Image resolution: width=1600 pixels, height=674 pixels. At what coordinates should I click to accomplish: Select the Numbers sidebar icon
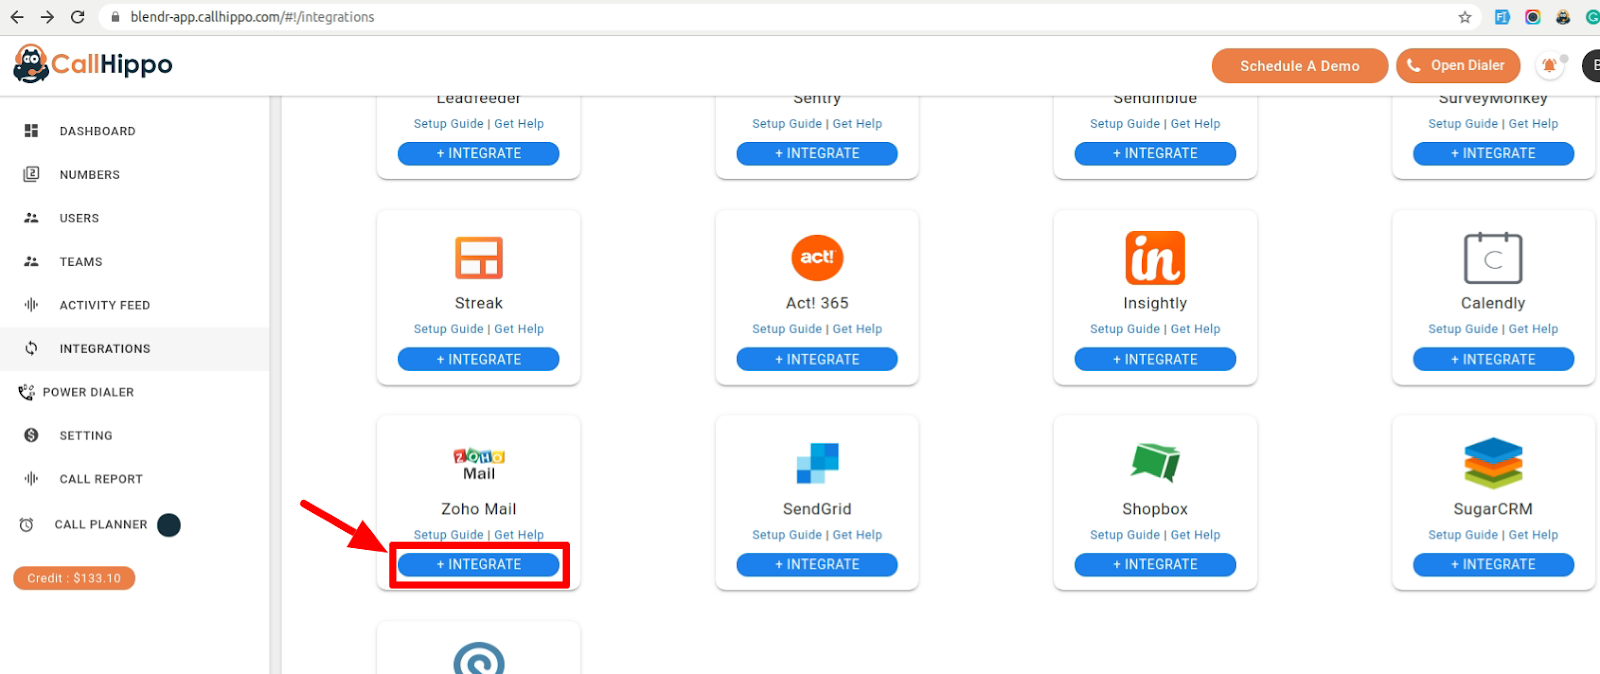coord(31,174)
